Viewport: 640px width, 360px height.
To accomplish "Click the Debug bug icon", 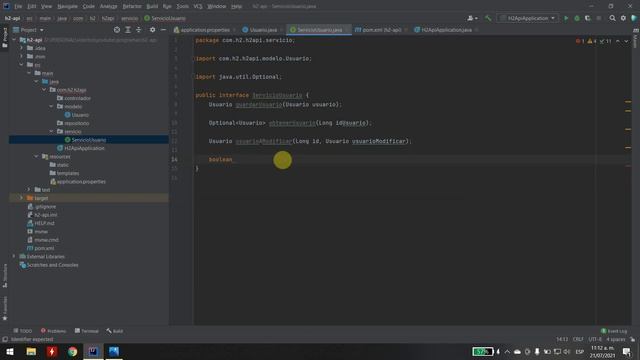I will pos(577,18).
